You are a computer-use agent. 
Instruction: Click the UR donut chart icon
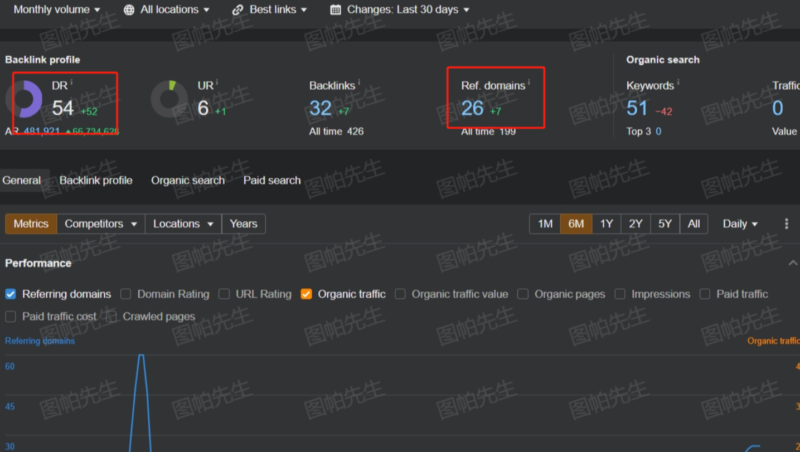[x=167, y=98]
